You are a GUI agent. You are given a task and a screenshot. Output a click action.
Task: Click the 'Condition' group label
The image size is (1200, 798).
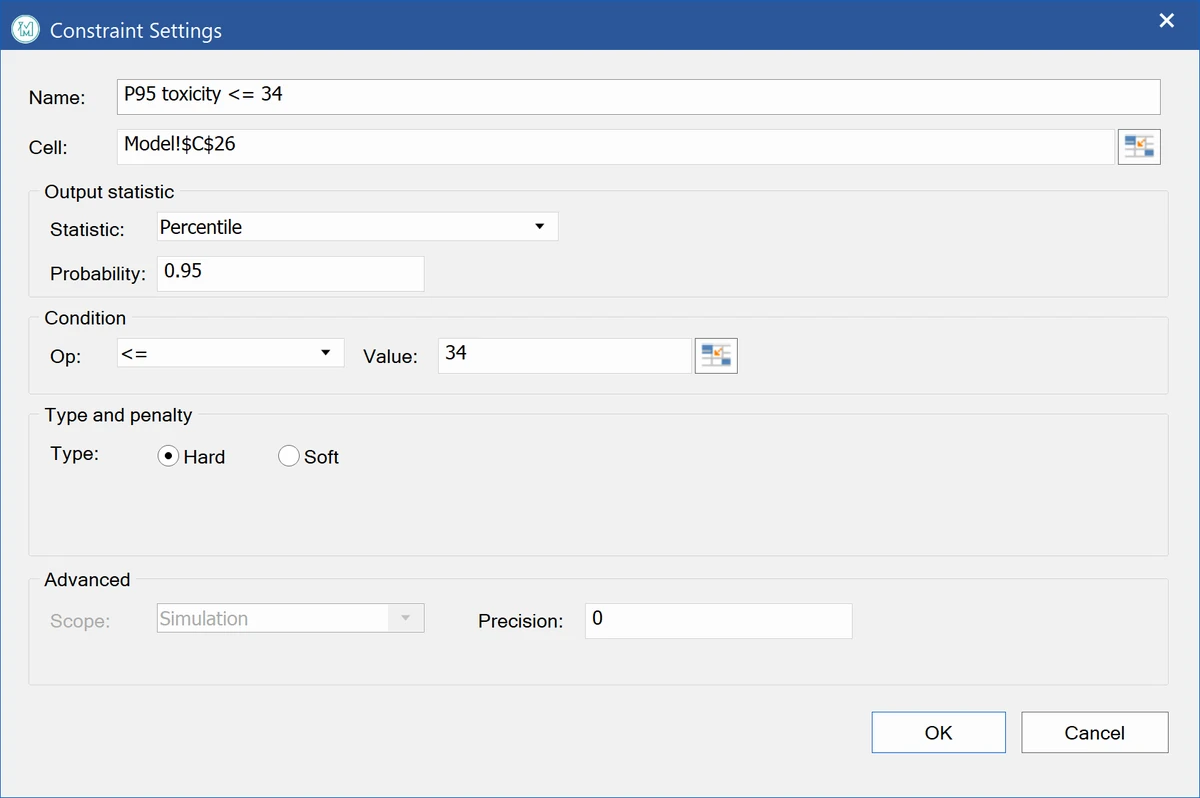[x=85, y=318]
